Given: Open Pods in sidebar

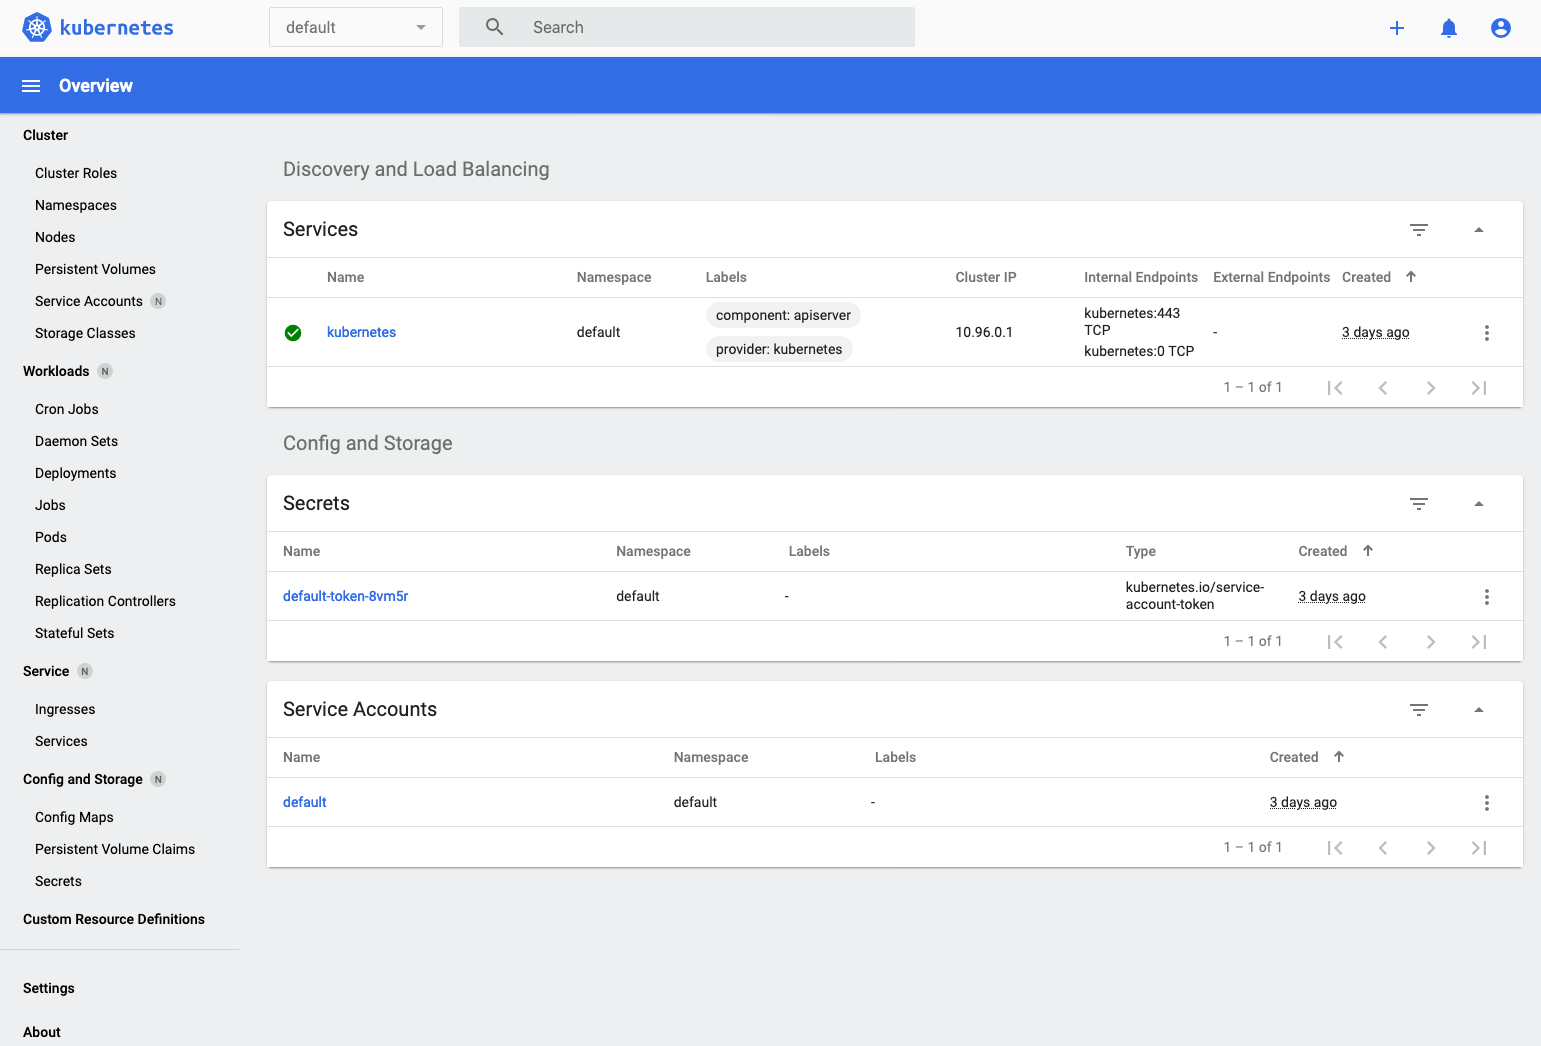Looking at the screenshot, I should (51, 537).
